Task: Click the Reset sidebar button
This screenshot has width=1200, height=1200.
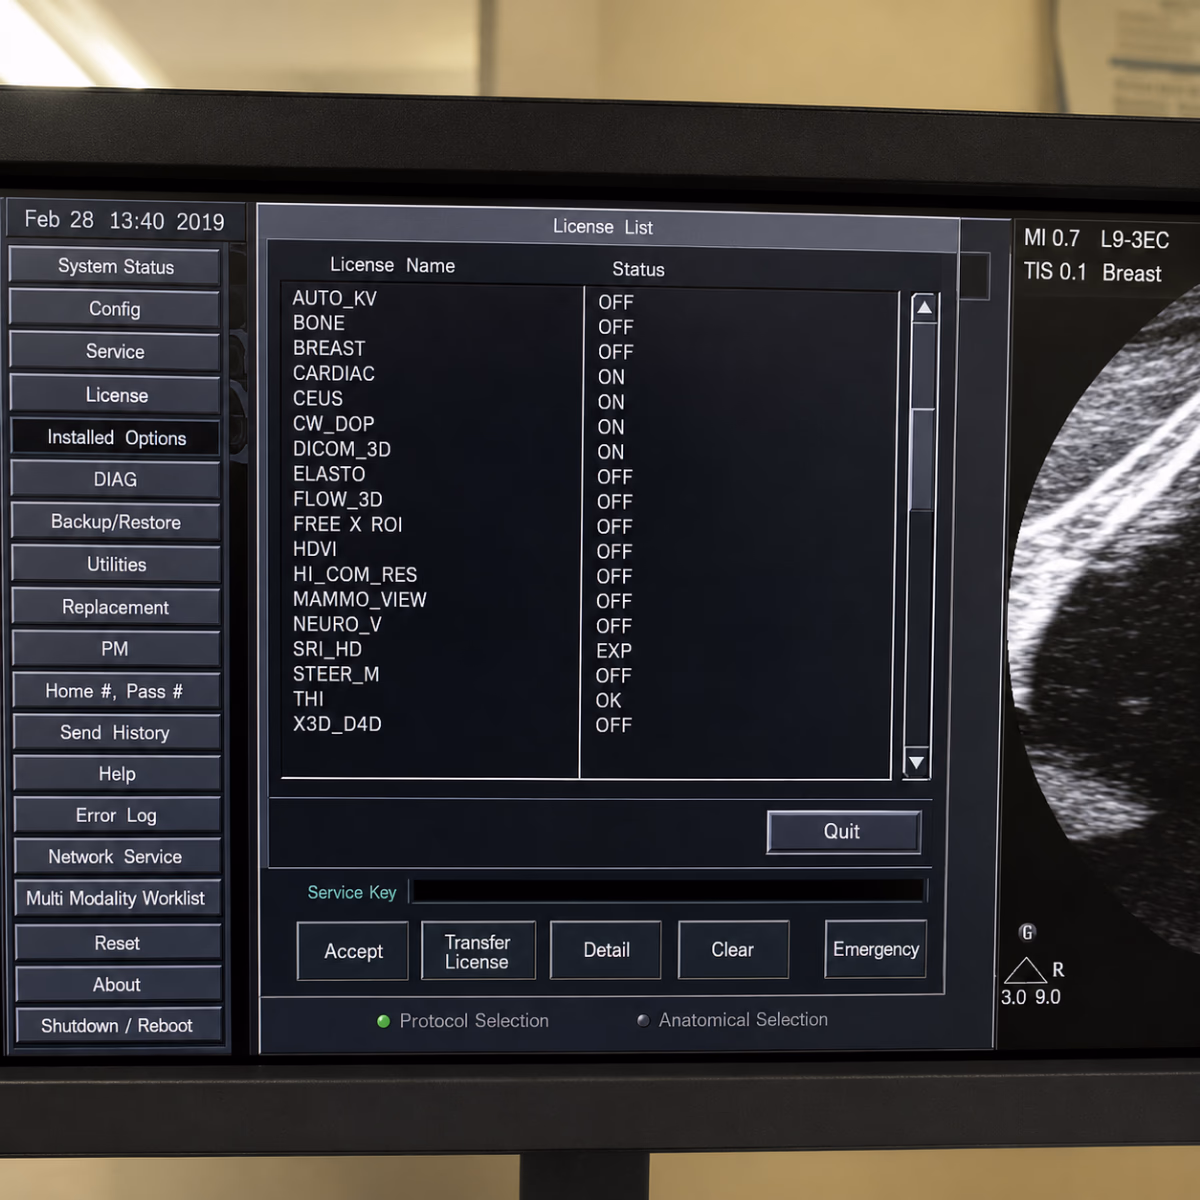Action: pyautogui.click(x=118, y=943)
